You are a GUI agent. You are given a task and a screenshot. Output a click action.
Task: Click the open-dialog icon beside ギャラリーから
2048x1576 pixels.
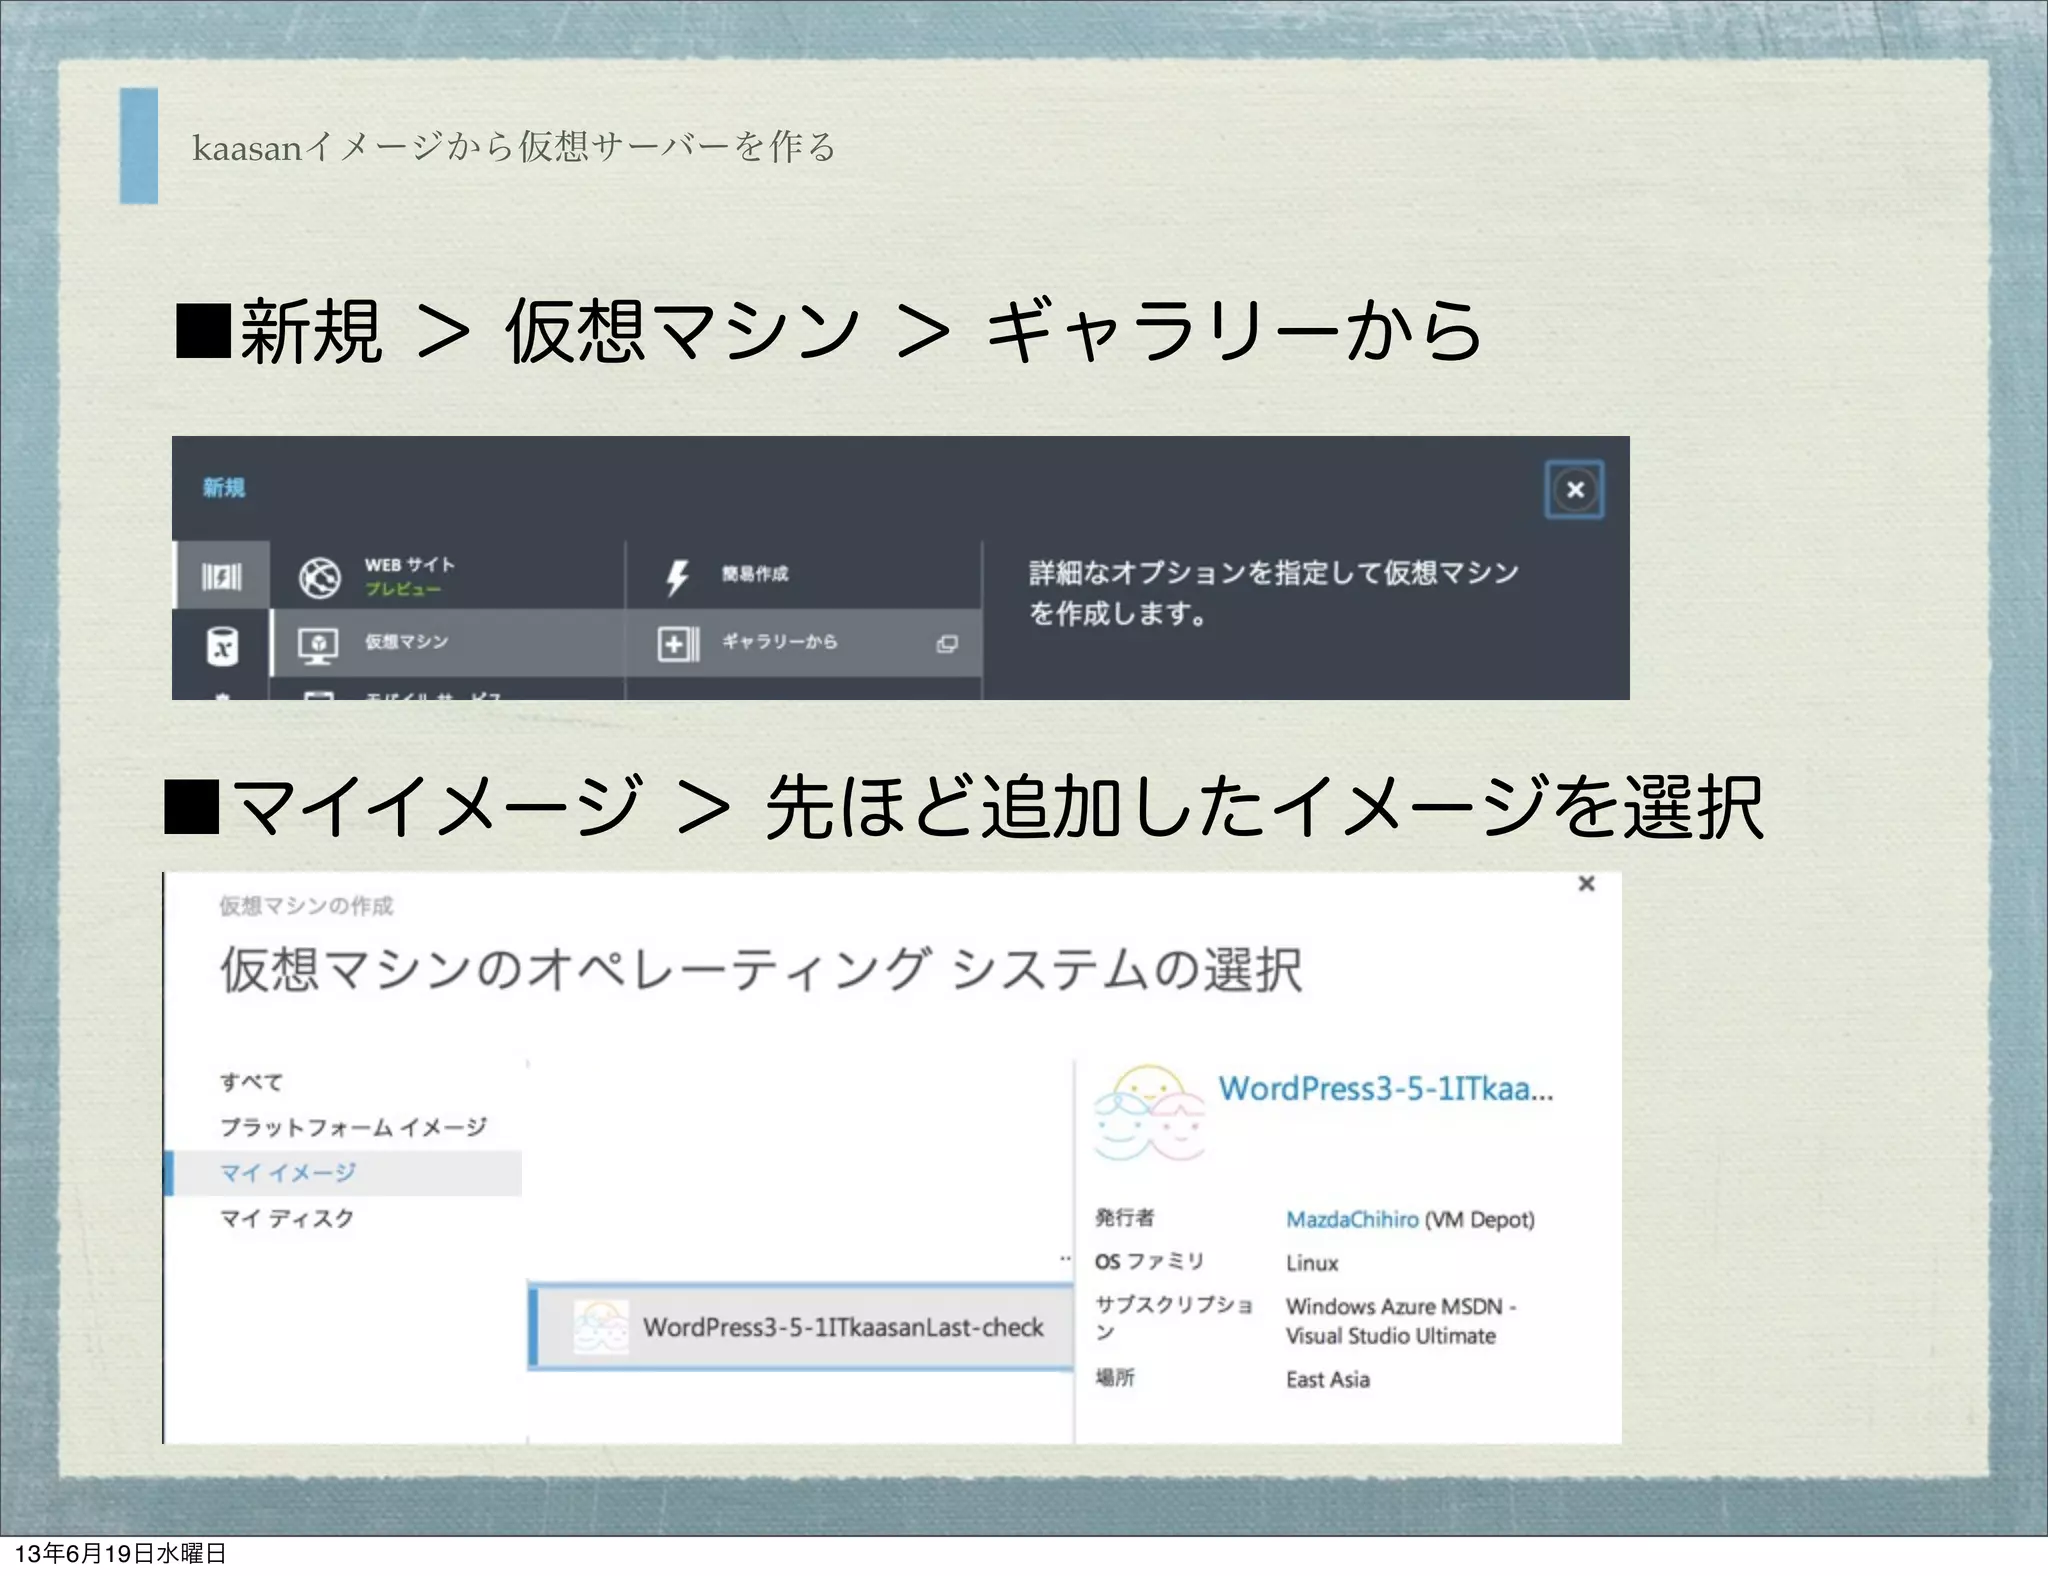click(947, 644)
